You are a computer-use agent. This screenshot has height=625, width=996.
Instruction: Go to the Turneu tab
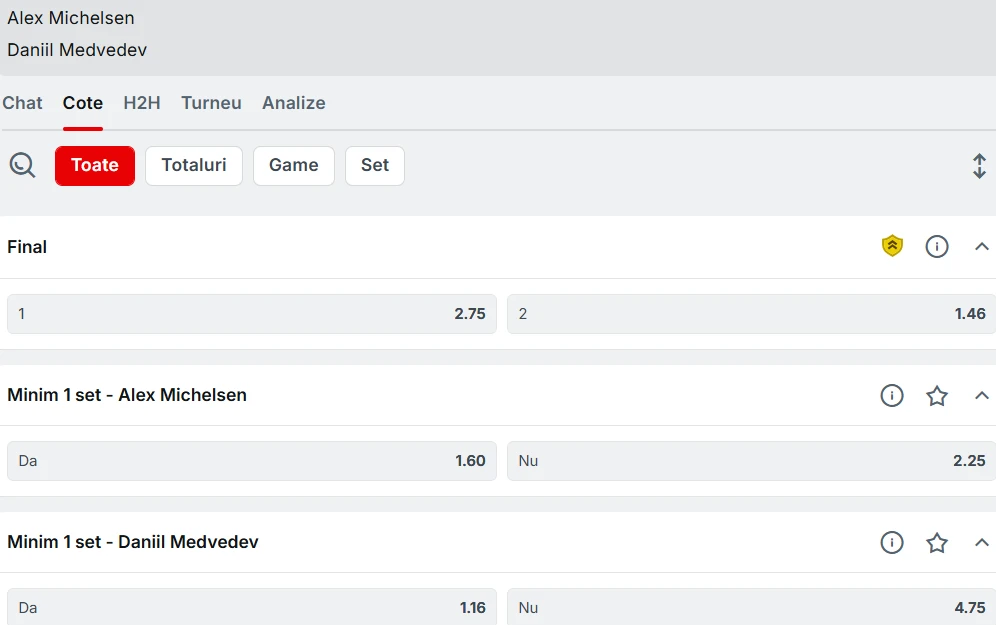(211, 103)
